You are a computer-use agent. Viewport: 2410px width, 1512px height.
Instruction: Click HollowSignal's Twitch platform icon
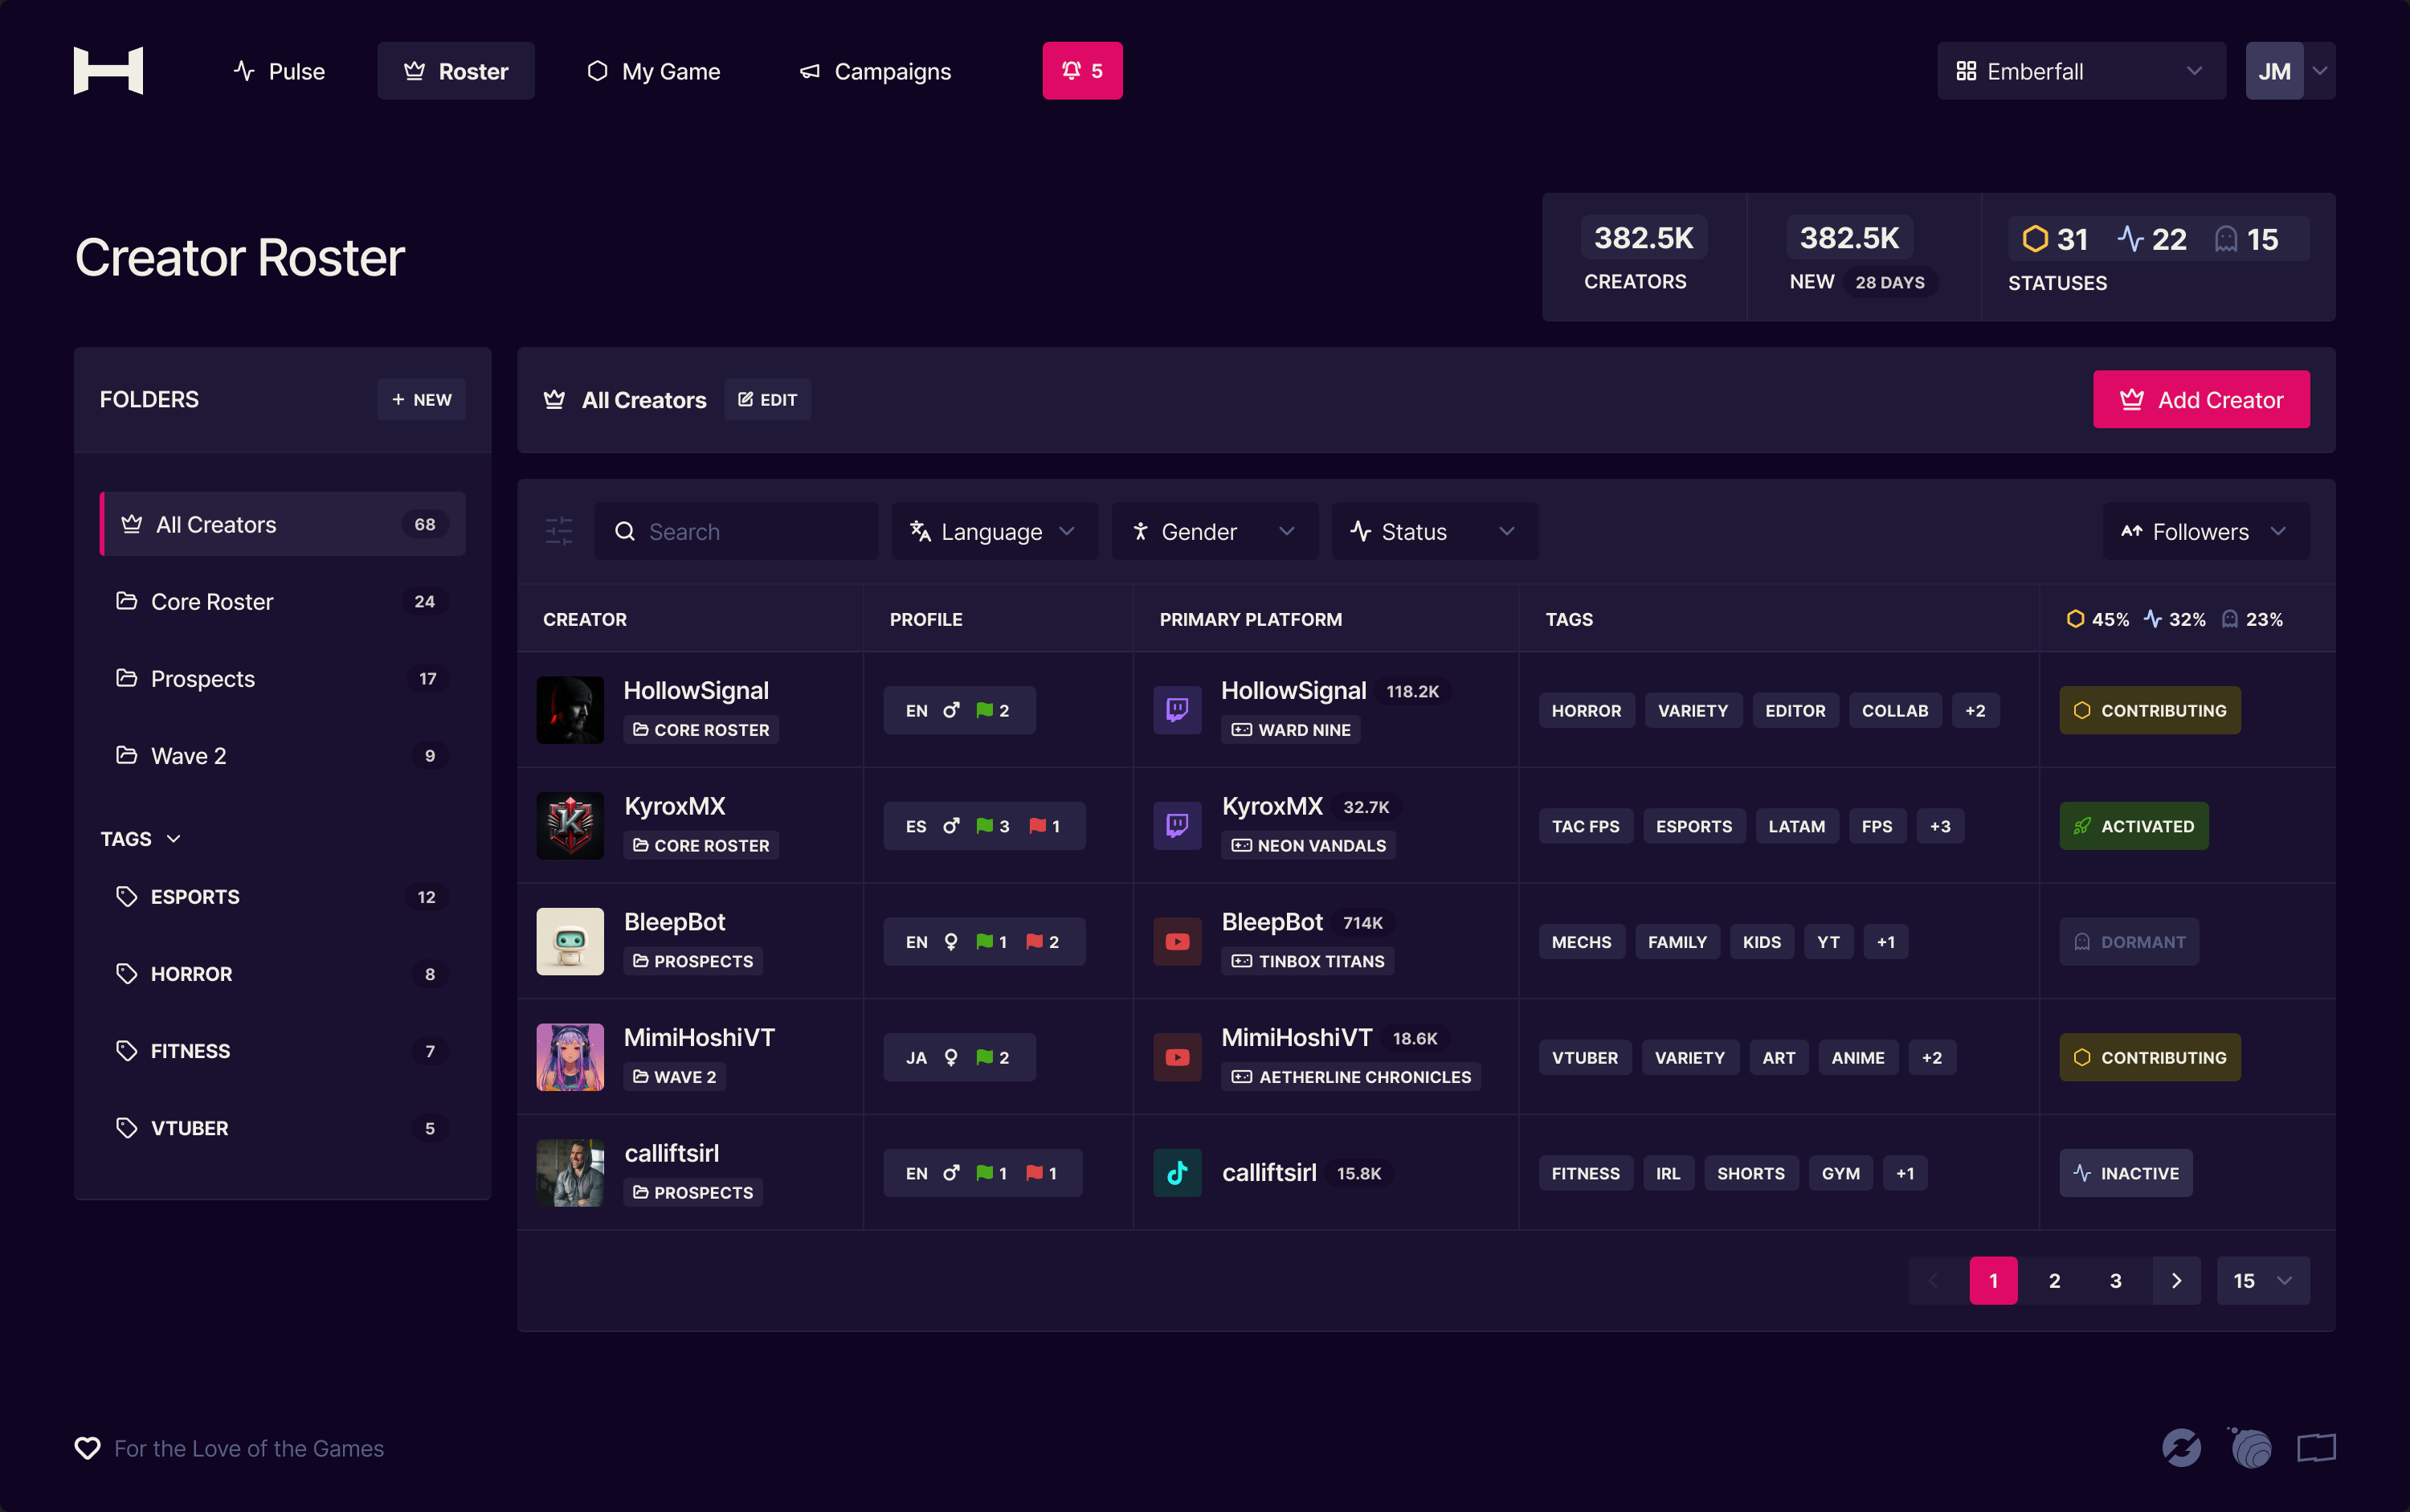(1177, 710)
